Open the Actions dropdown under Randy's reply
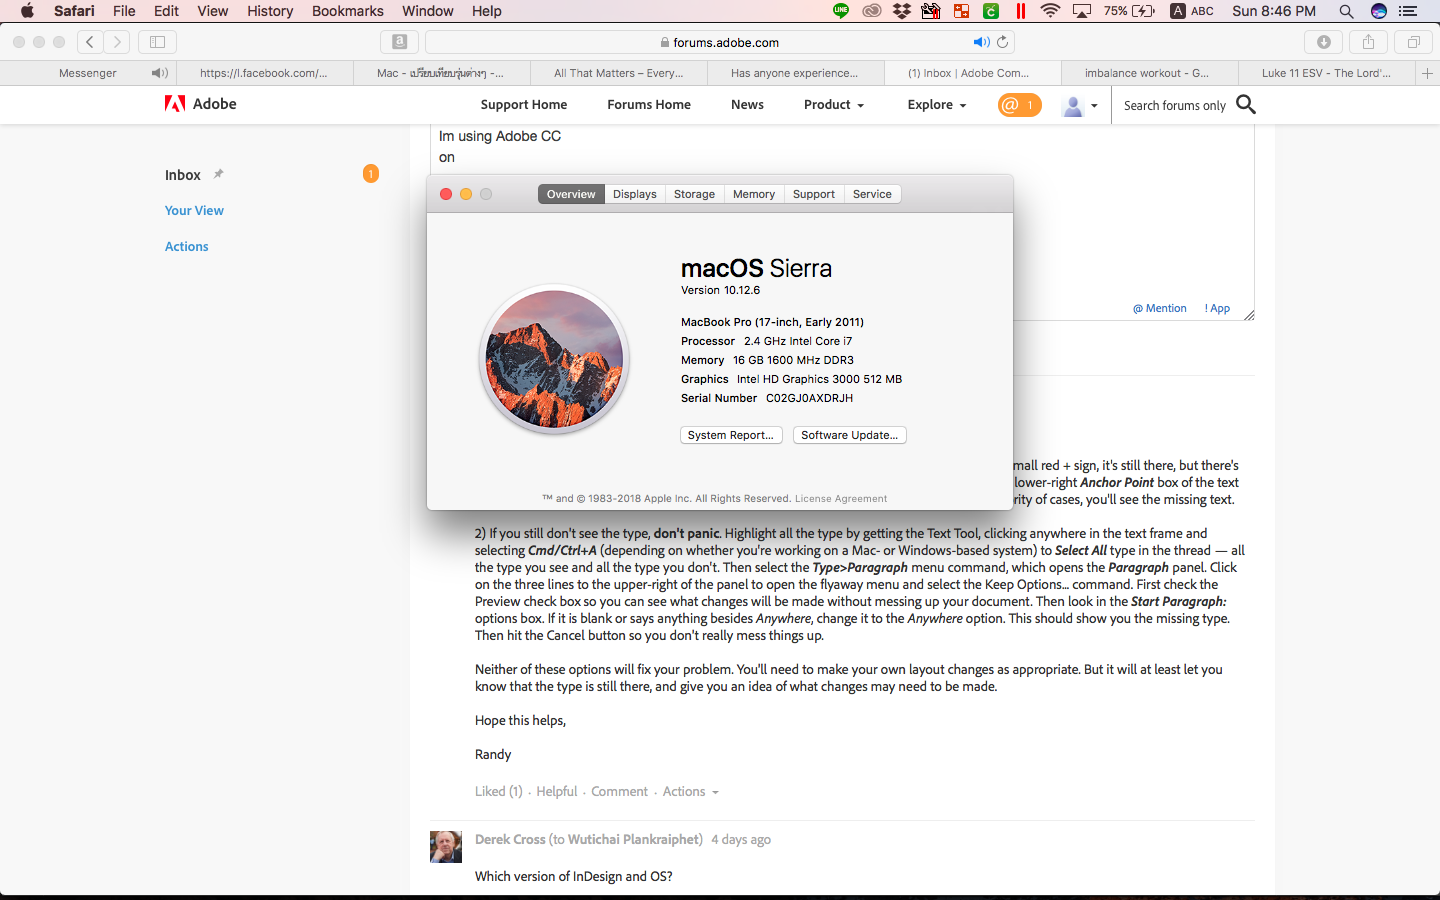 tap(690, 791)
